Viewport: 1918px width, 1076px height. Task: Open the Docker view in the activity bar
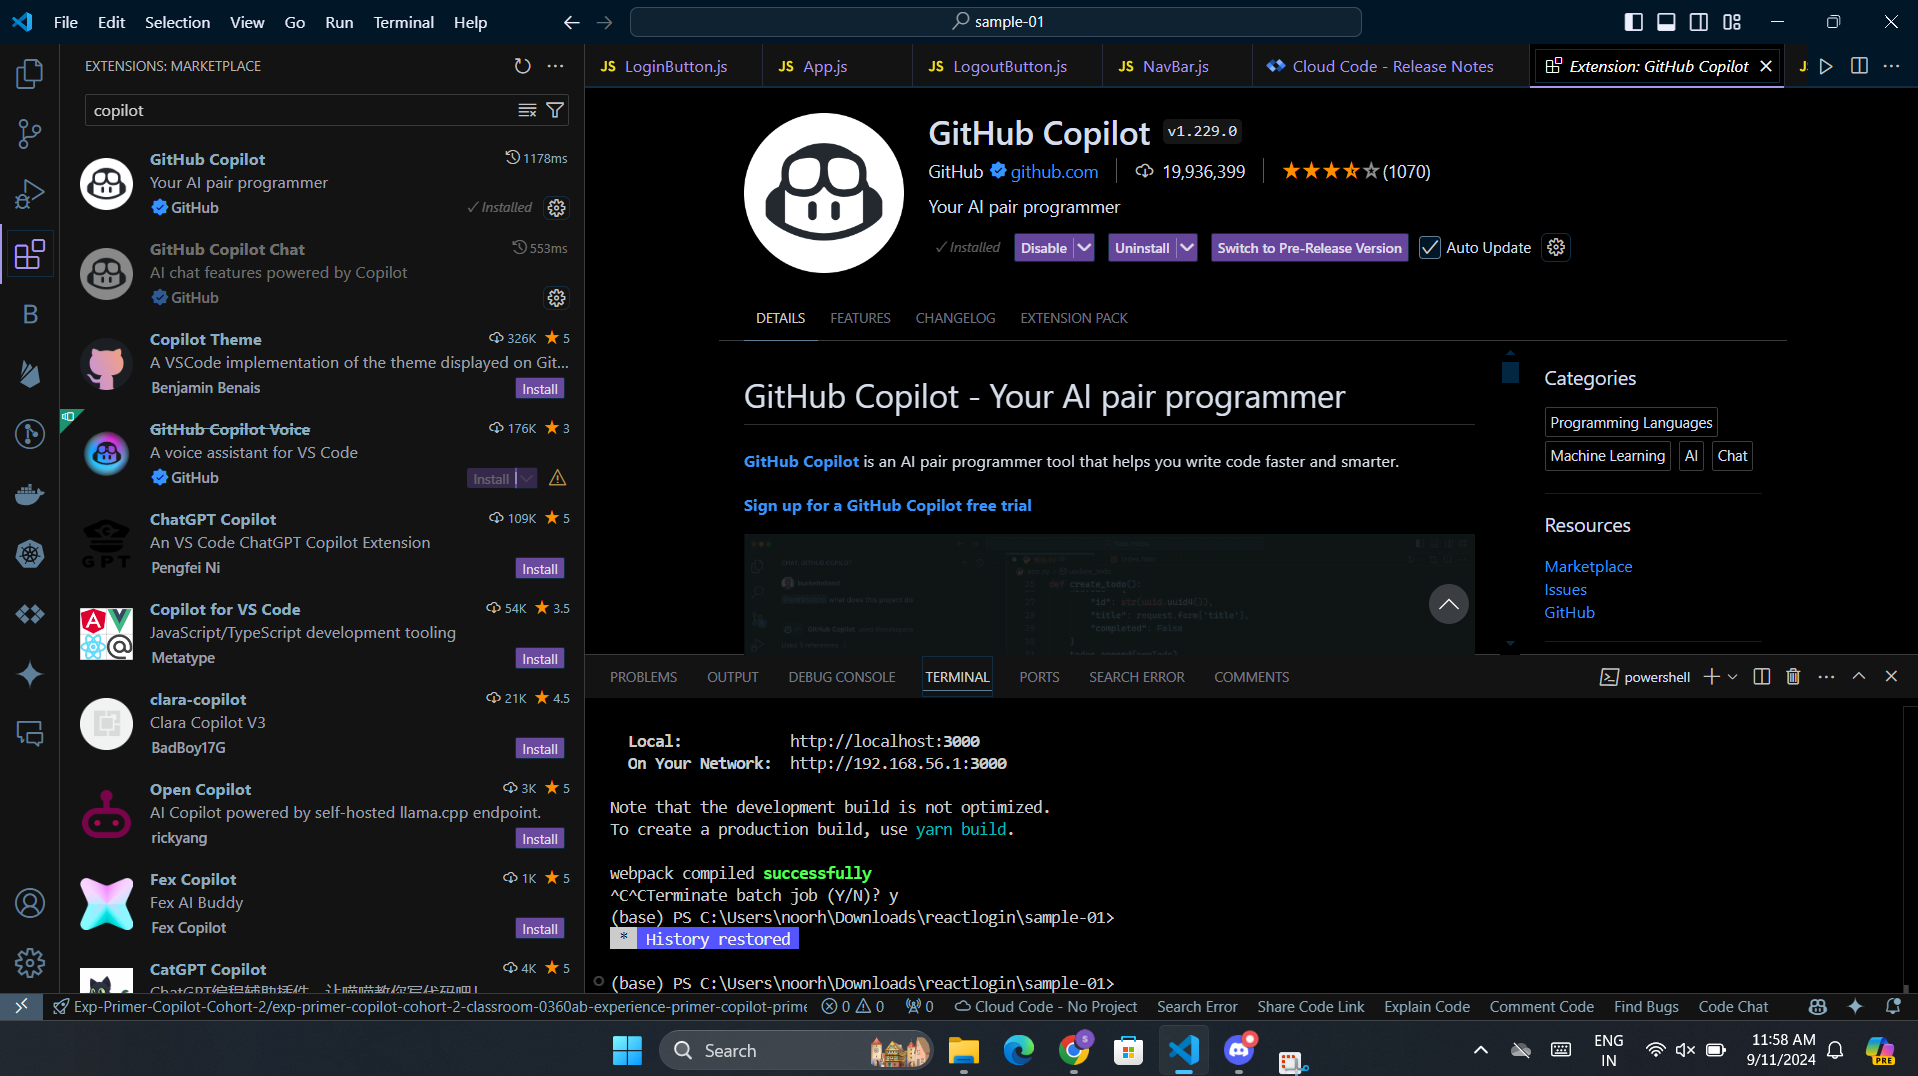(x=29, y=493)
